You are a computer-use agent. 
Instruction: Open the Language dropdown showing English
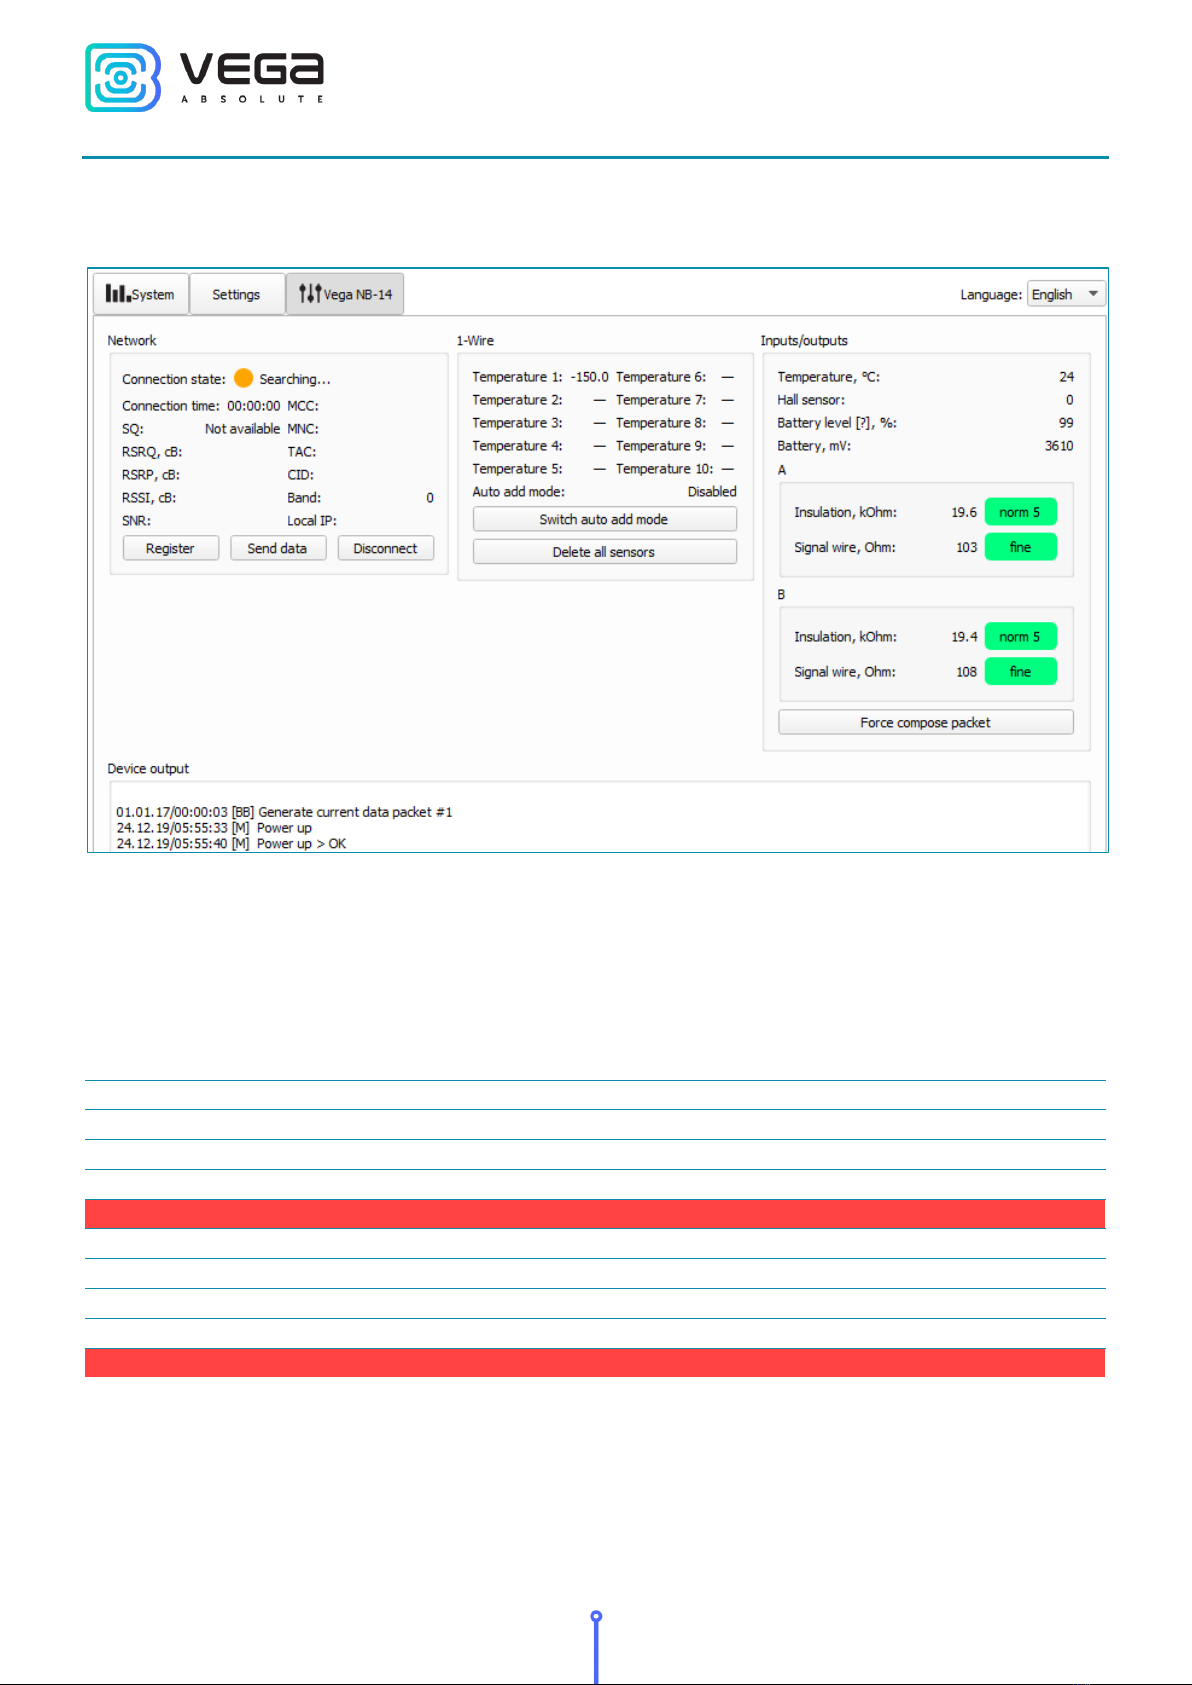(x=1066, y=294)
